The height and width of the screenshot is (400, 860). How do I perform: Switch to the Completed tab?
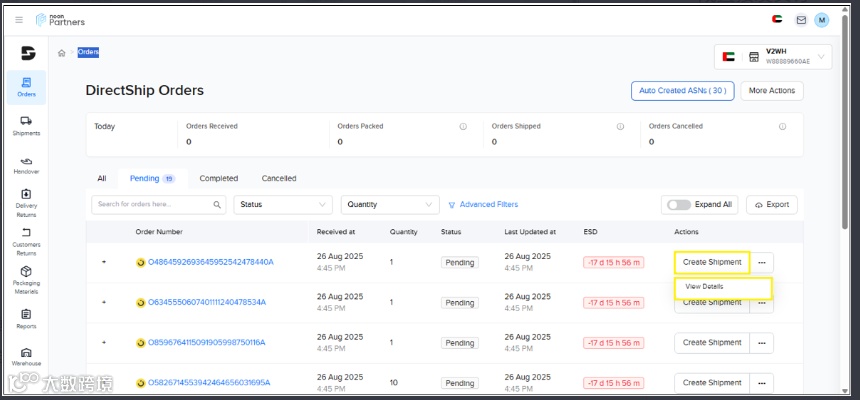click(x=218, y=178)
